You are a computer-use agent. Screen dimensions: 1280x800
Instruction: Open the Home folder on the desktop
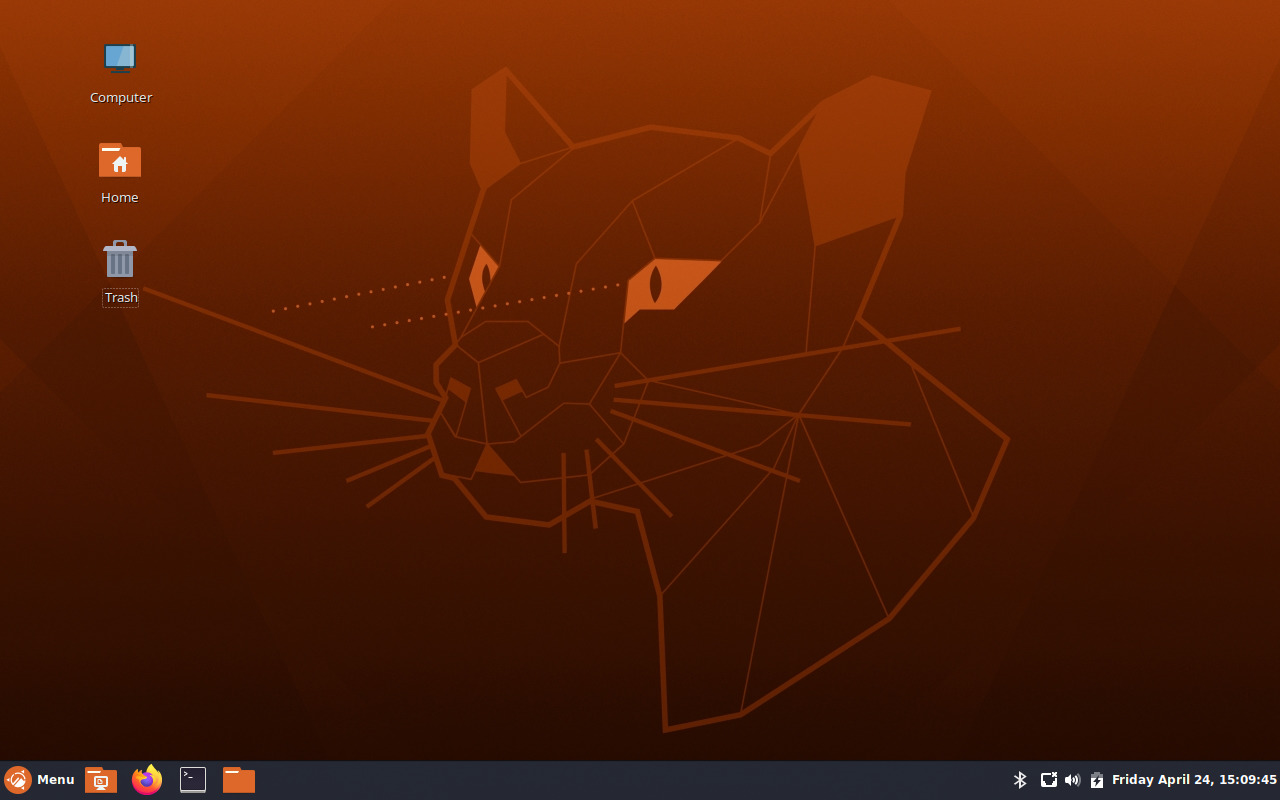click(119, 160)
